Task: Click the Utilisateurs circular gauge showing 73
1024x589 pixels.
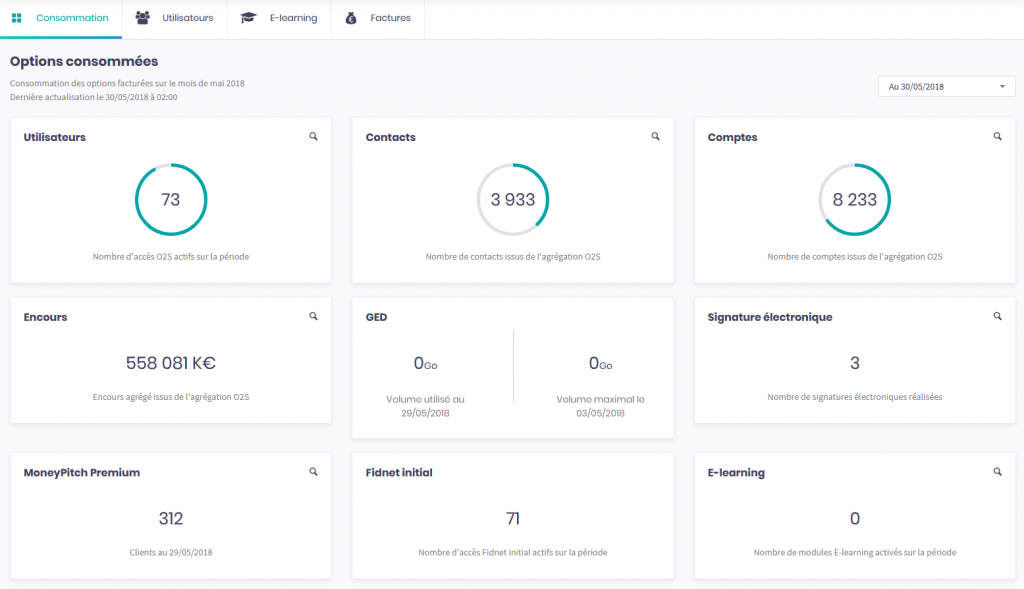Action: pos(171,200)
